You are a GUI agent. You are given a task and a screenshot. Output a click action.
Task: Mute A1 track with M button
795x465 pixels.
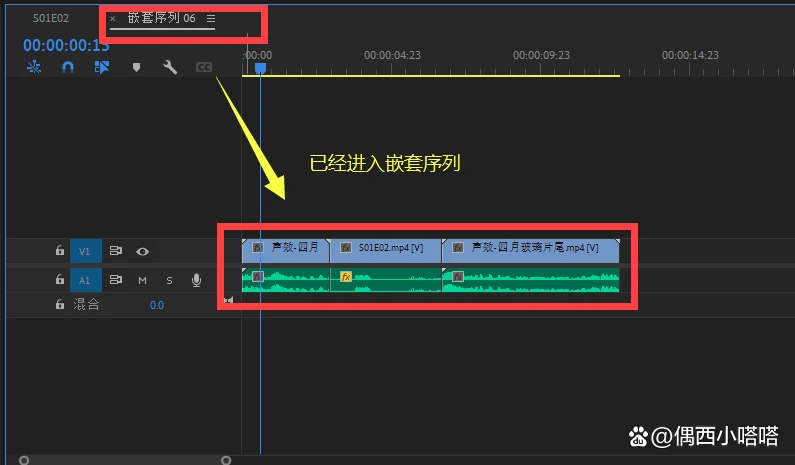click(142, 280)
